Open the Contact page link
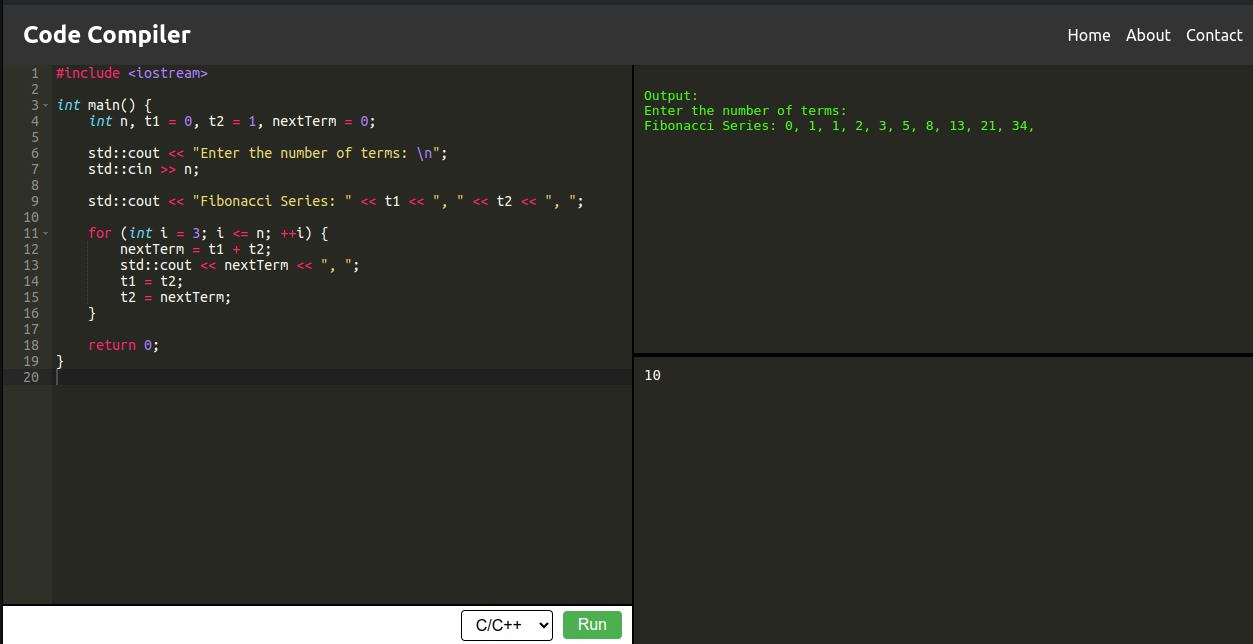 1214,35
